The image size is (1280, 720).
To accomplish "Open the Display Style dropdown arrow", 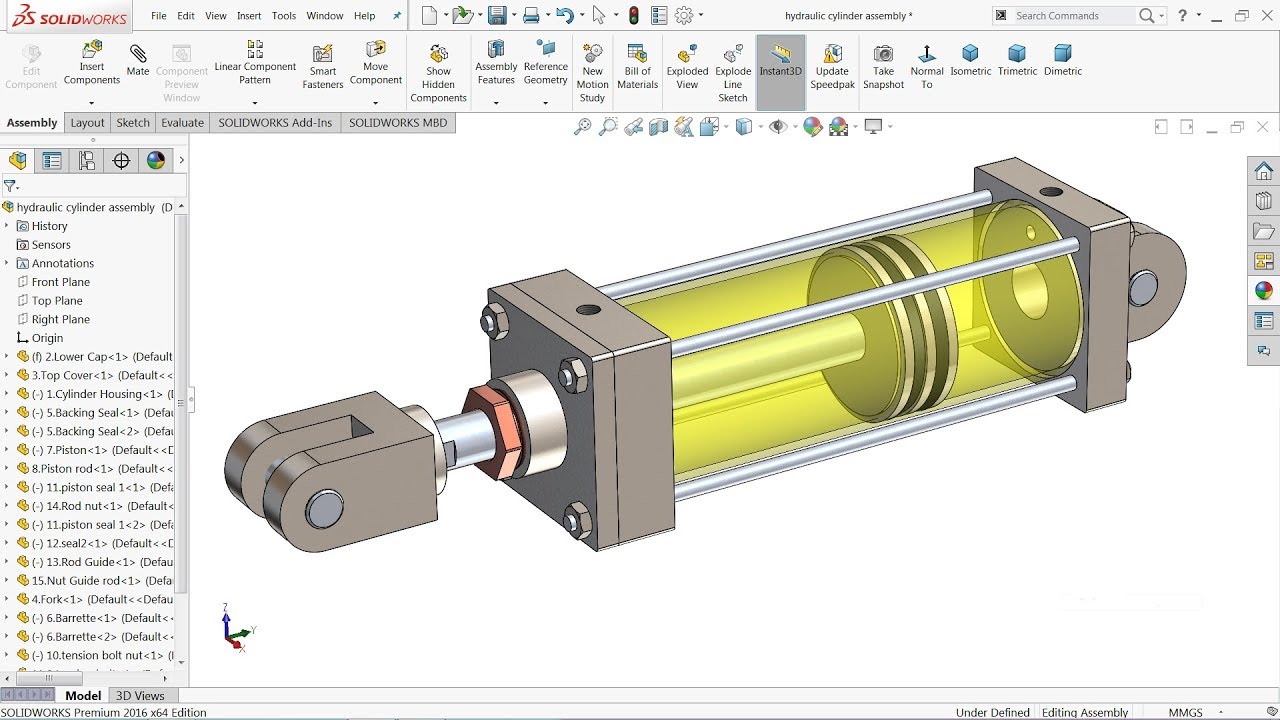I will [760, 126].
